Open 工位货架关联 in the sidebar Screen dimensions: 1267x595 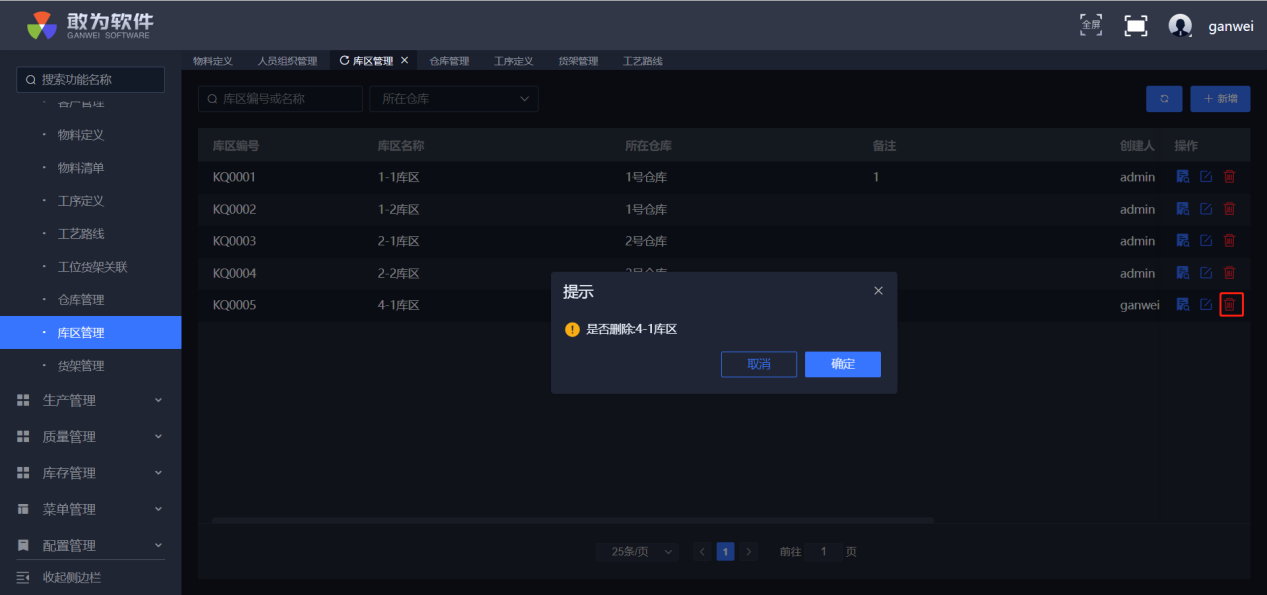click(93, 267)
